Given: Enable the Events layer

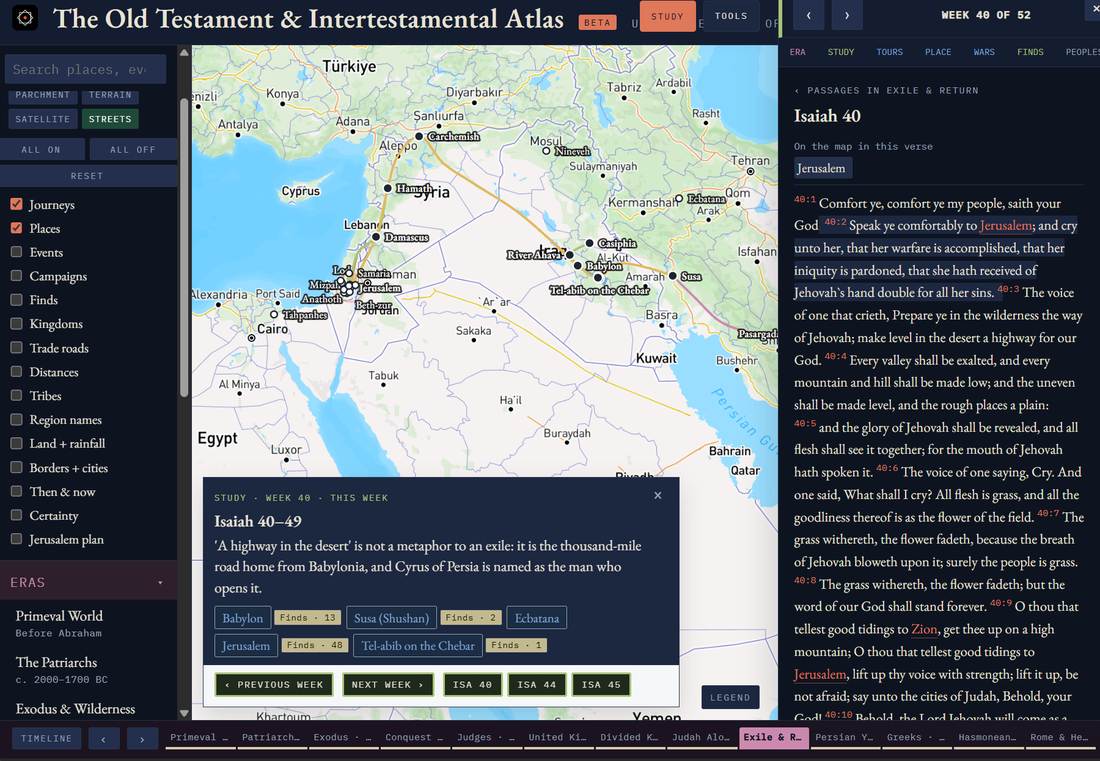Looking at the screenshot, I should click(17, 252).
